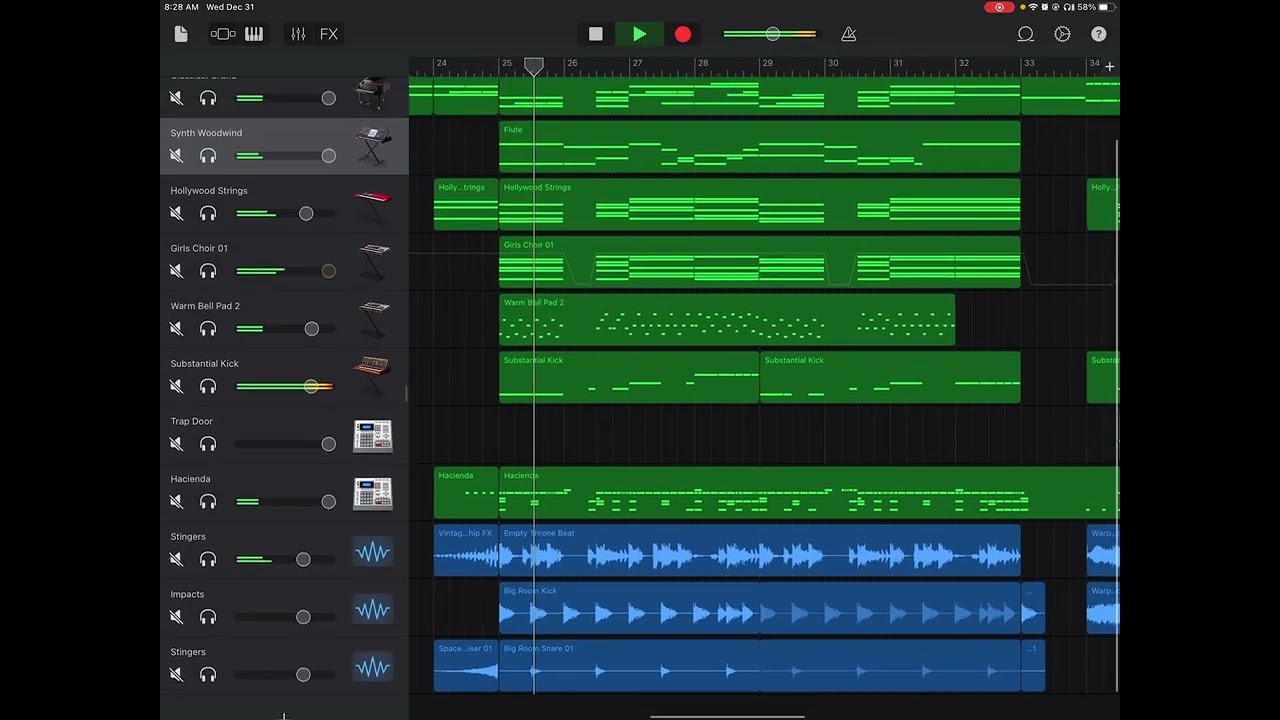This screenshot has height=720, width=1280.
Task: Click bar 30 on the timeline ruler
Action: click(x=833, y=63)
